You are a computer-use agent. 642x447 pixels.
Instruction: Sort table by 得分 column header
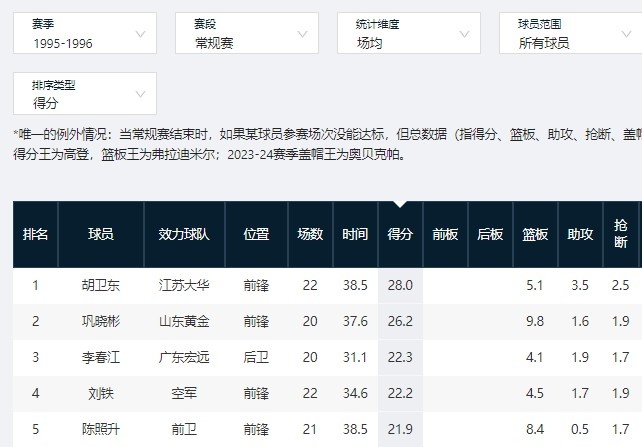(400, 234)
